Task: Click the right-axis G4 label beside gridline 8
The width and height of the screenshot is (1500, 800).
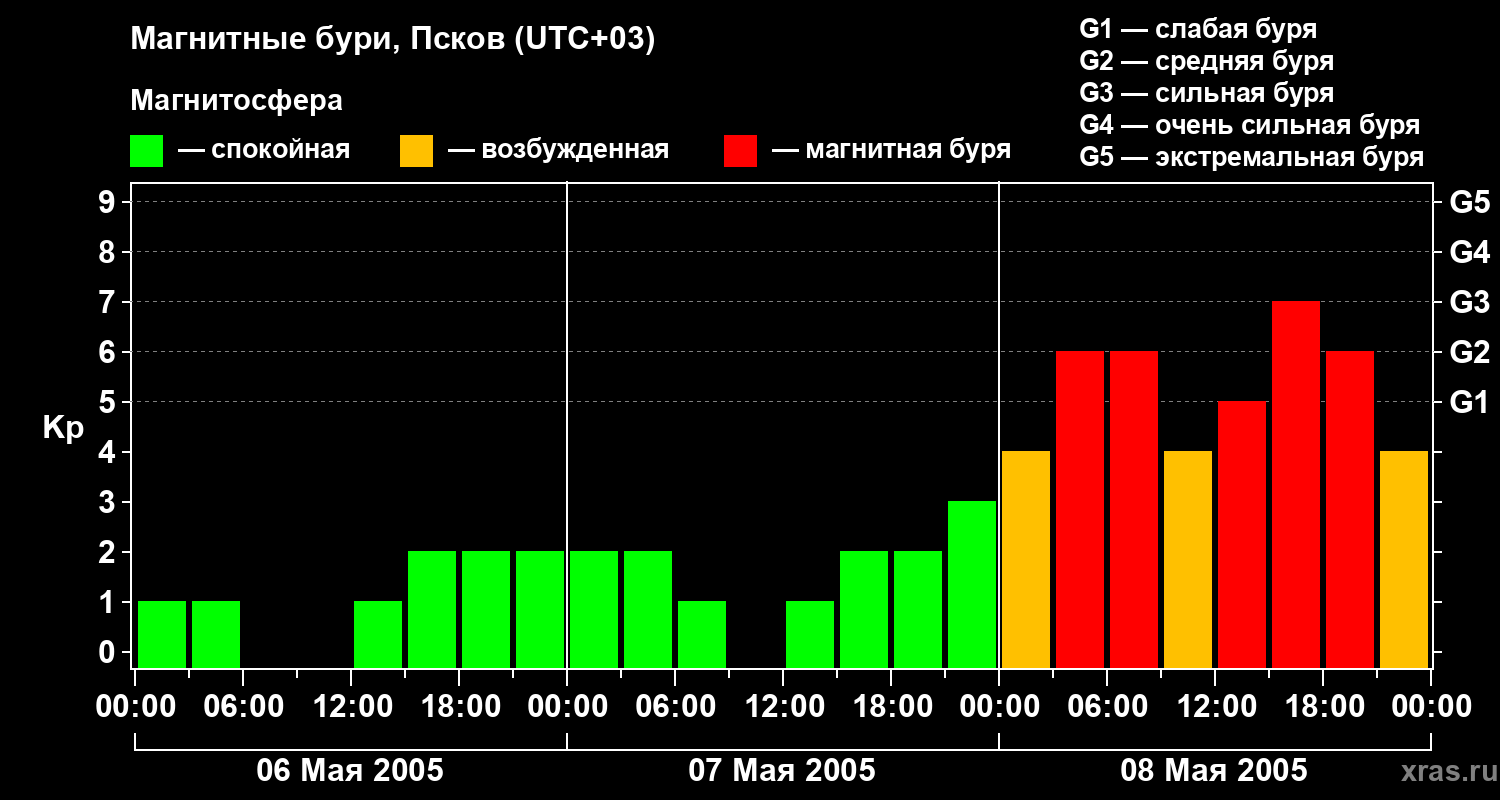Action: (1469, 252)
